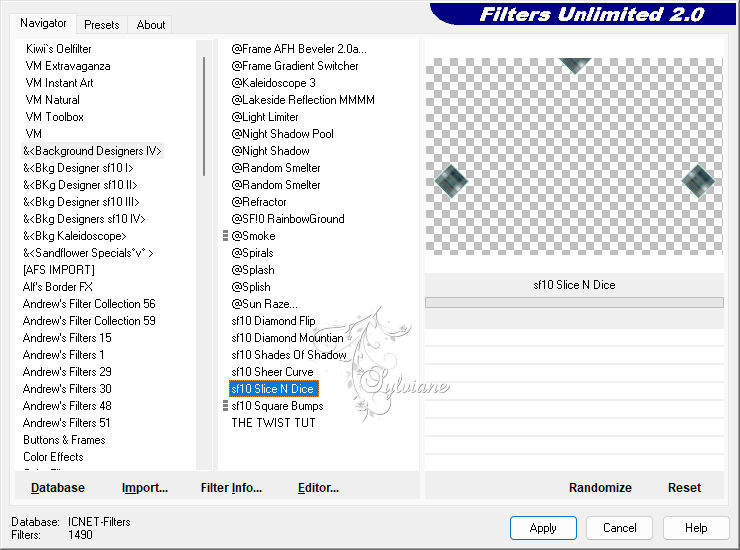The image size is (740, 550).
Task: Select &<Bkg Kaleidoscope> category
Action: pyautogui.click(x=75, y=236)
